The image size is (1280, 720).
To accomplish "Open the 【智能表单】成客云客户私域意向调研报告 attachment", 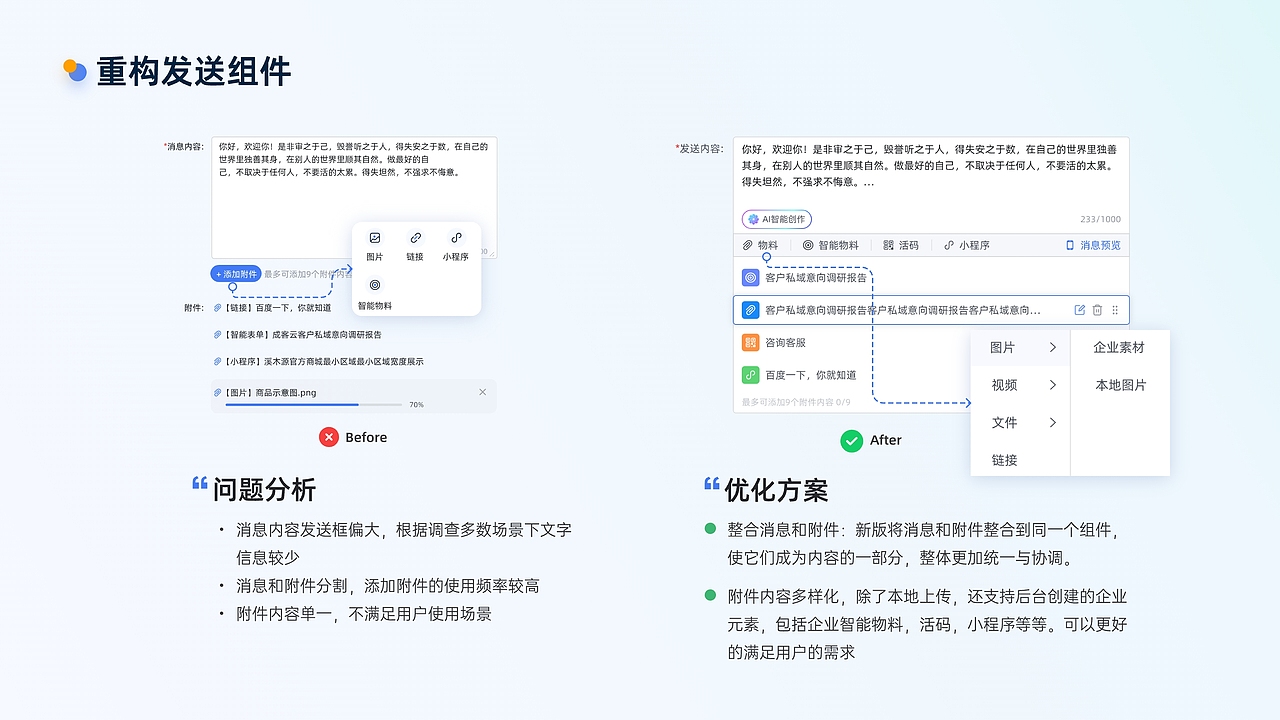I will click(302, 335).
